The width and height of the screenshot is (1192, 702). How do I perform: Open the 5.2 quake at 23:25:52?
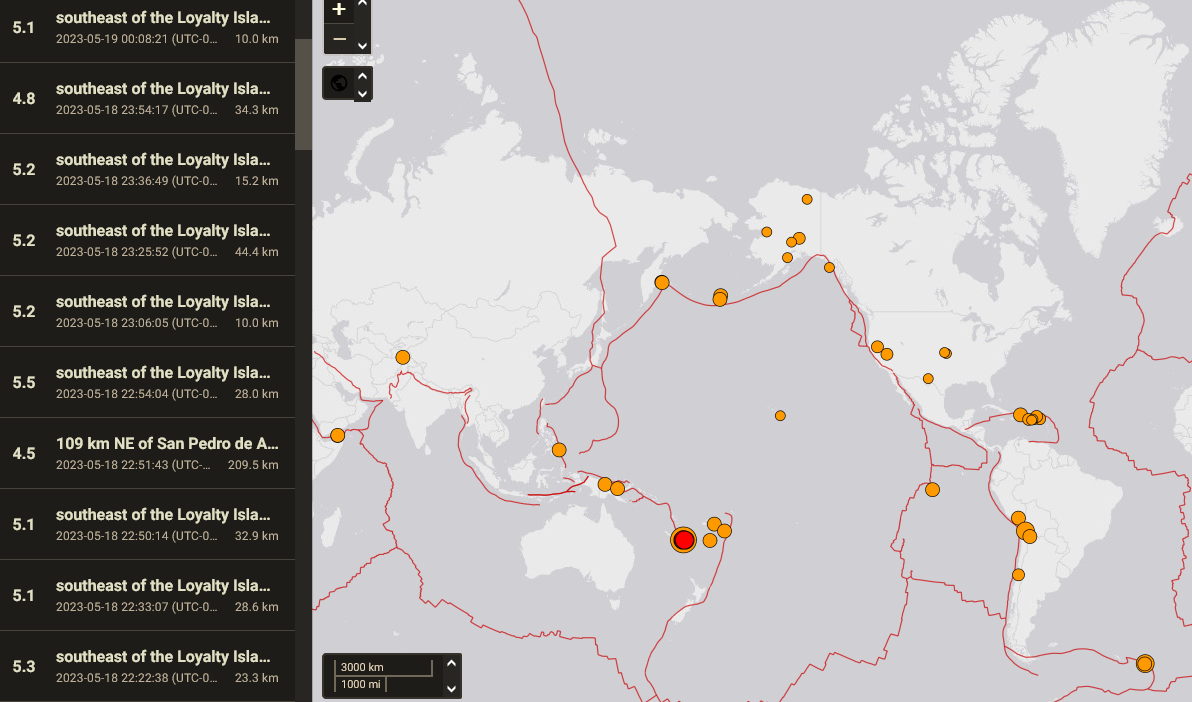(x=147, y=240)
